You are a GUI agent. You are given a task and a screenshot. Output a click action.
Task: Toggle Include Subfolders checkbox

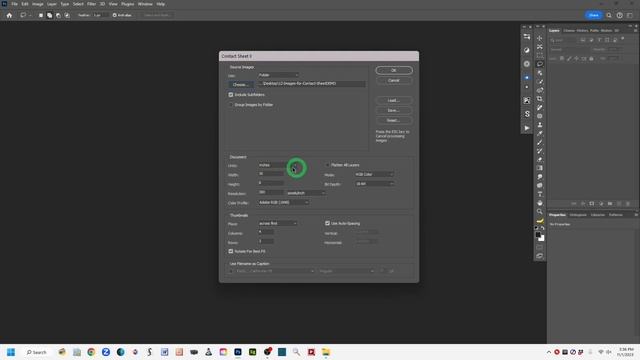231,95
